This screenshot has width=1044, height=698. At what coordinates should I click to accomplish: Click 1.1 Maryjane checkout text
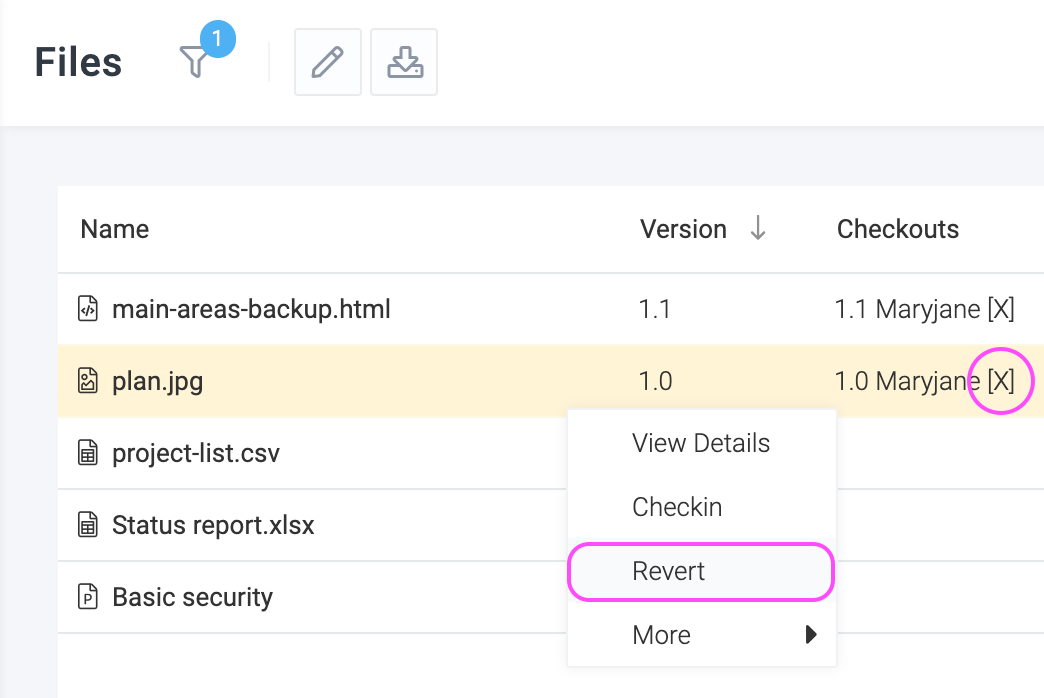pos(908,309)
